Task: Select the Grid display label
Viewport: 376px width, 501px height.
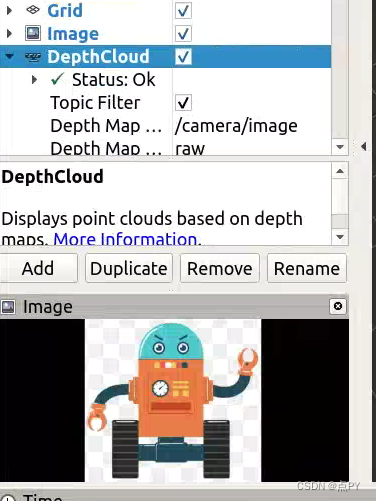Action: (65, 10)
